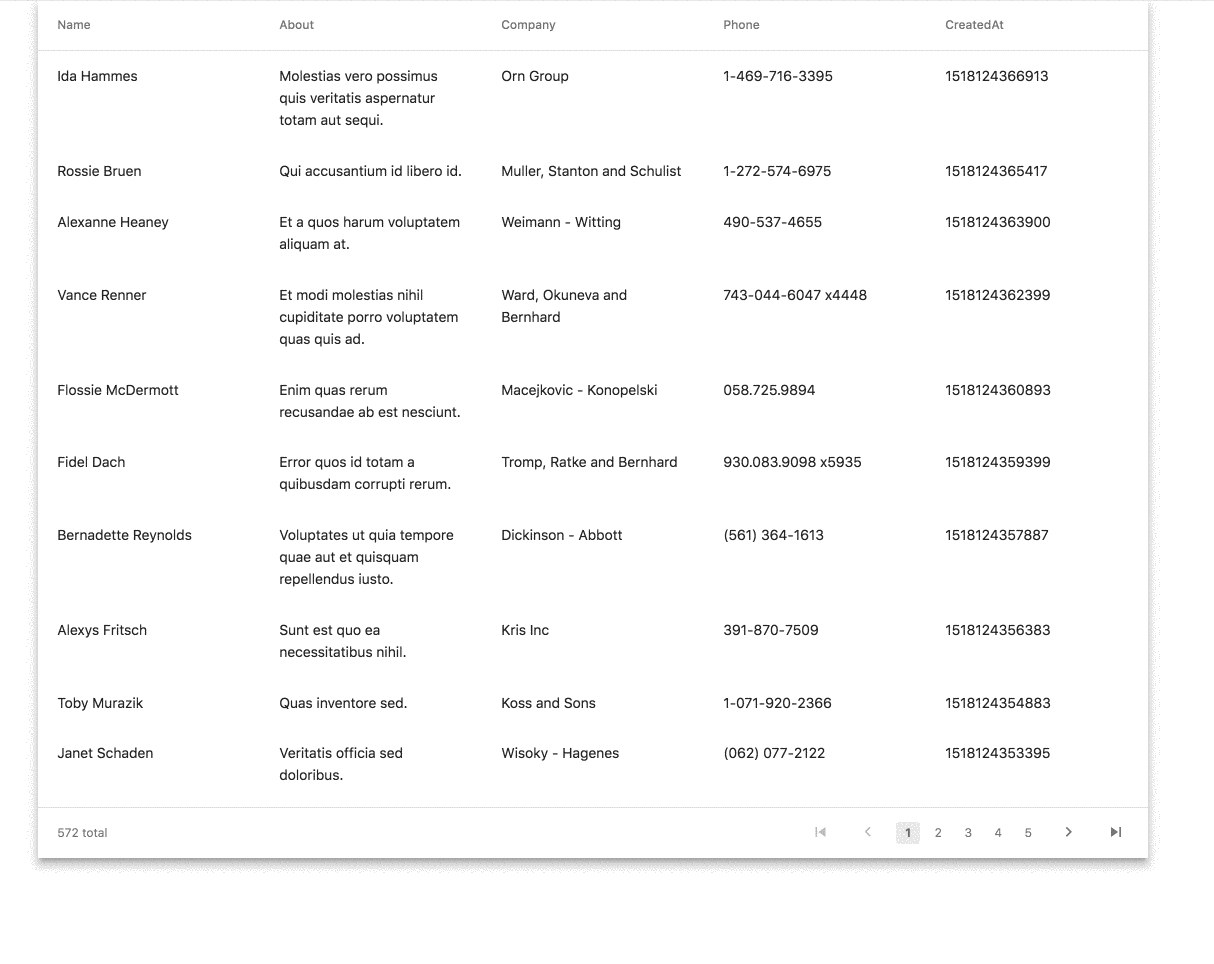The width and height of the screenshot is (1214, 964).
Task: Click CreatedAt value 1518124362399
Action: (x=998, y=295)
